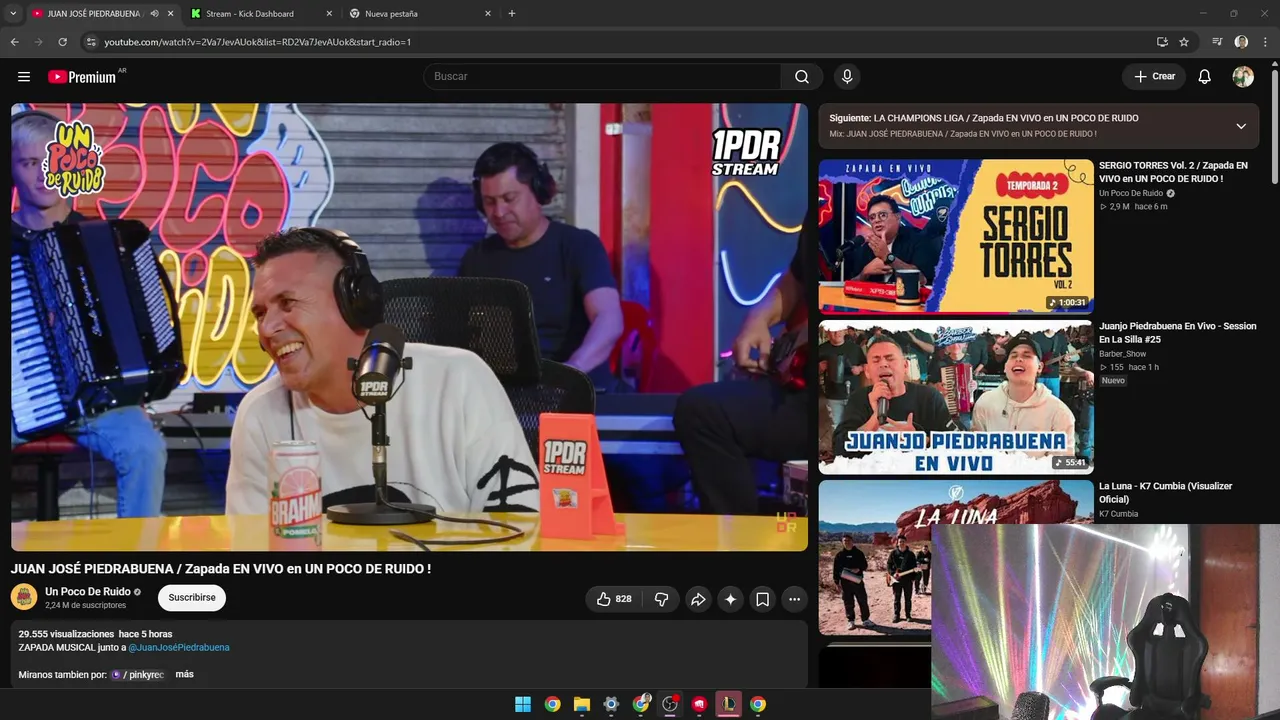This screenshot has width=1280, height=720.
Task: Open the Sergio Torres Vol 2 thumbnail
Action: tap(956, 236)
